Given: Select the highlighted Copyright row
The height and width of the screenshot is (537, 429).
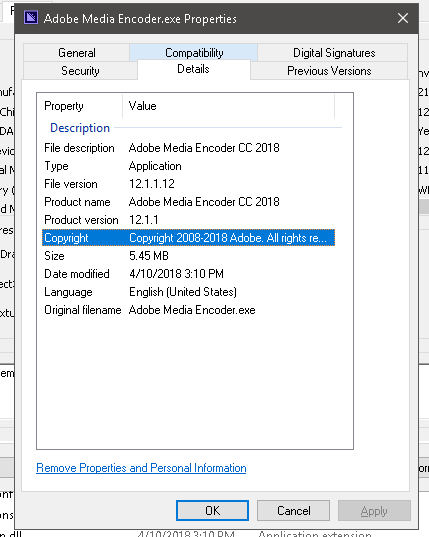Looking at the screenshot, I should [188, 238].
